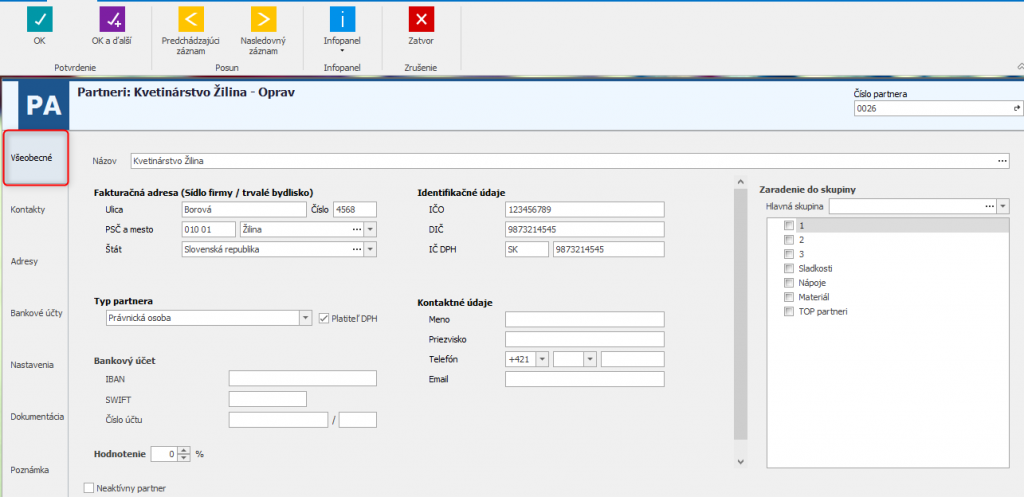Click the SWIFT input field
This screenshot has height=497, width=1024.
pyautogui.click(x=268, y=399)
